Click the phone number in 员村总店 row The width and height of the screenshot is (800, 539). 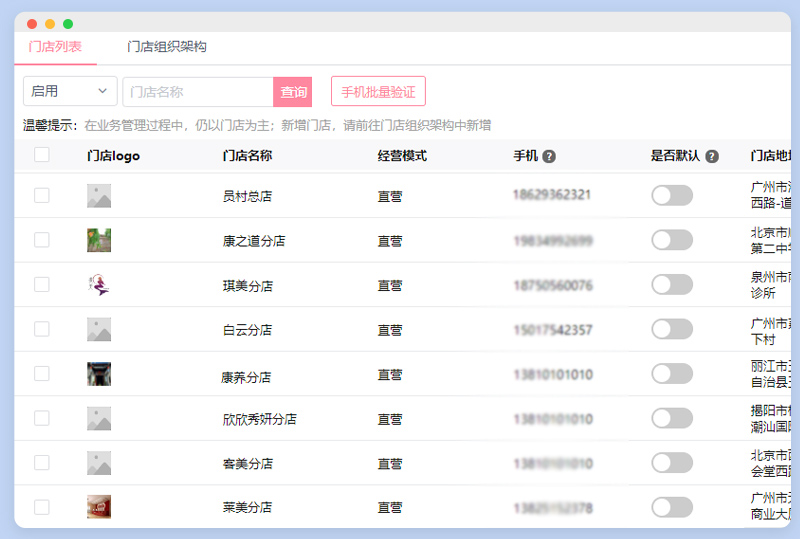pyautogui.click(x=552, y=195)
